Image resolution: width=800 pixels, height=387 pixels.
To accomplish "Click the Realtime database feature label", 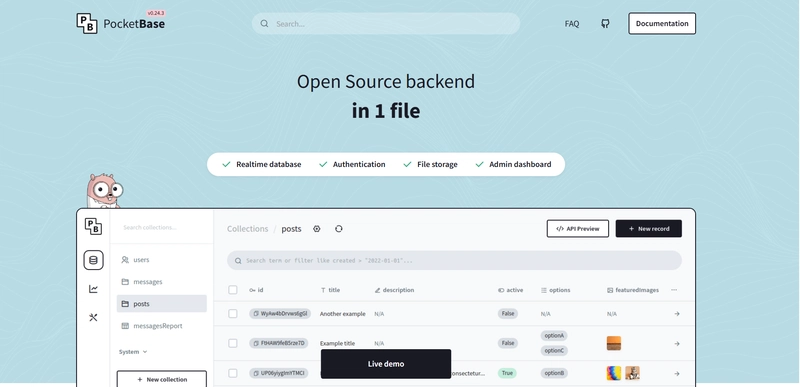I will 268,164.
